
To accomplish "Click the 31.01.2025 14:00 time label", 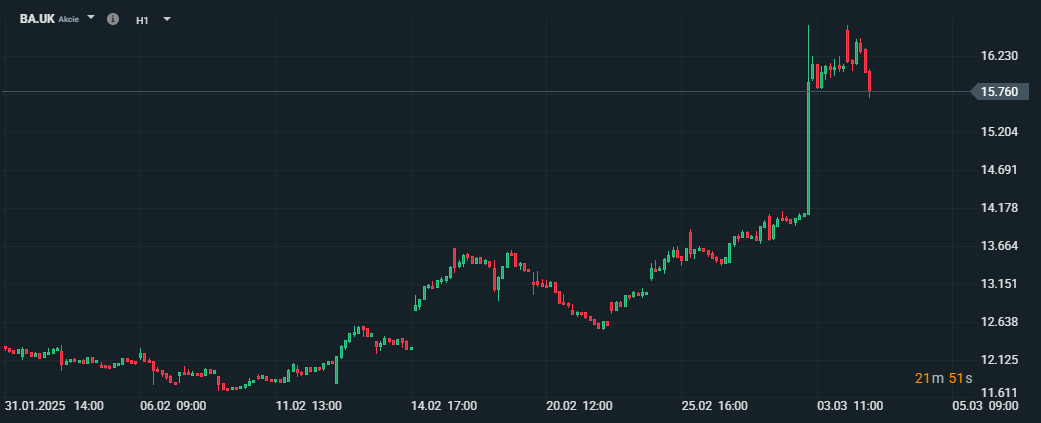I will click(54, 405).
